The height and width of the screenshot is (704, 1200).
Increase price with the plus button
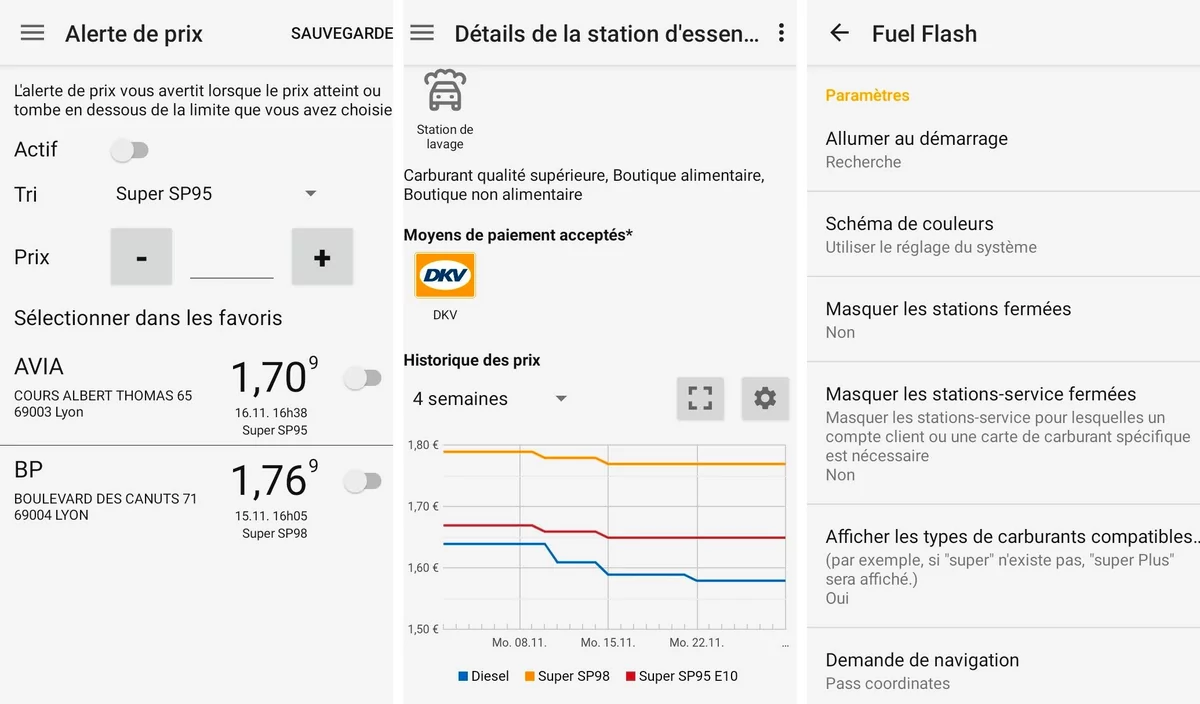[x=322, y=257]
